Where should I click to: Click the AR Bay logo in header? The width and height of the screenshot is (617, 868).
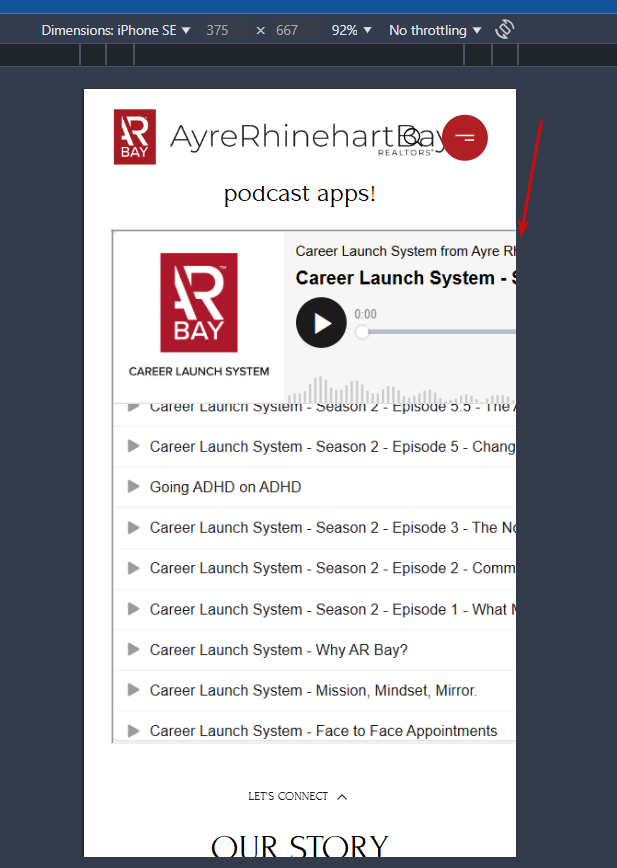[x=134, y=137]
